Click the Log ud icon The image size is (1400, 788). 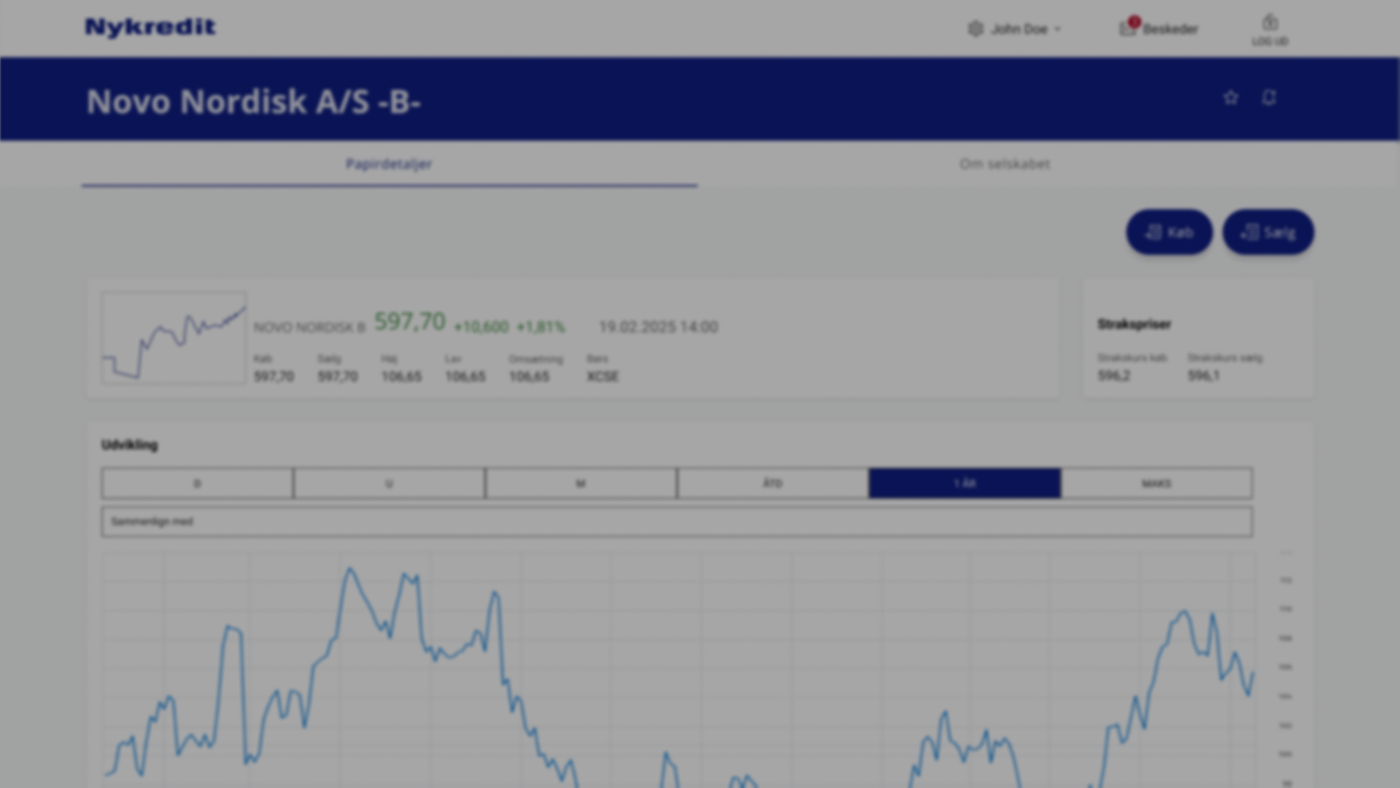pos(1269,23)
